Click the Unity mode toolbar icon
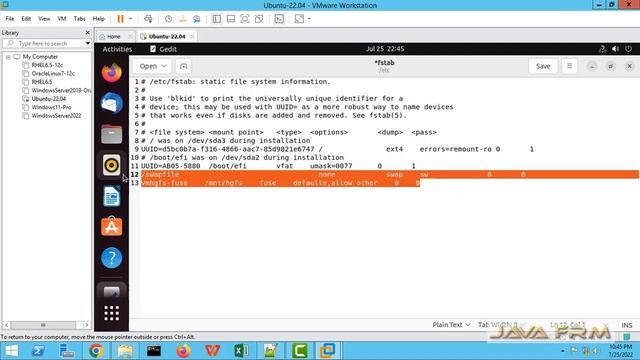Image resolution: width=640 pixels, height=360 pixels. click(x=259, y=19)
